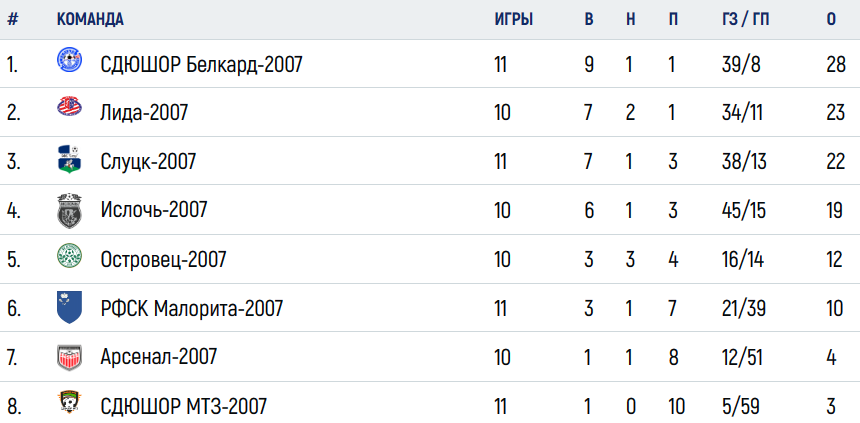The height and width of the screenshot is (423, 860).
Task: Sort table by КОМАНДА column header
Action: [90, 19]
